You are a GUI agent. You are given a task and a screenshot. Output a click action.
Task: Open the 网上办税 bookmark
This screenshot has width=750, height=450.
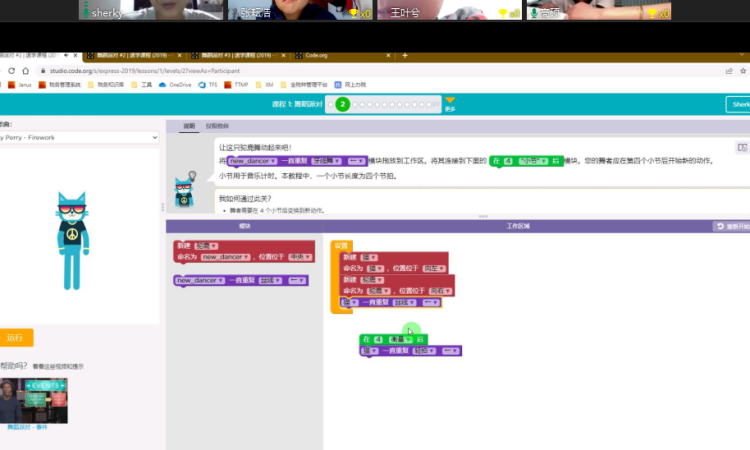[x=350, y=85]
